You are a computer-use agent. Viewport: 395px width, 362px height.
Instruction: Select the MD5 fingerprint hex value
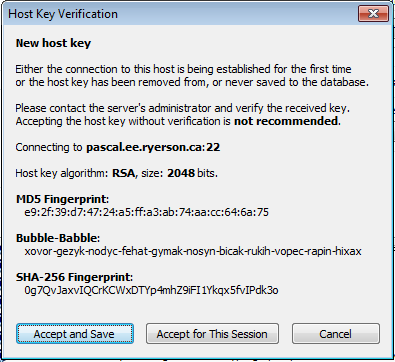[146, 212]
